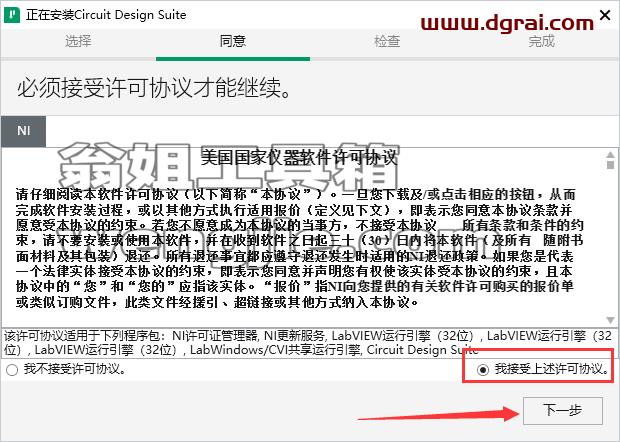
Task: Switch to the 完成 step tab
Action: click(x=542, y=41)
